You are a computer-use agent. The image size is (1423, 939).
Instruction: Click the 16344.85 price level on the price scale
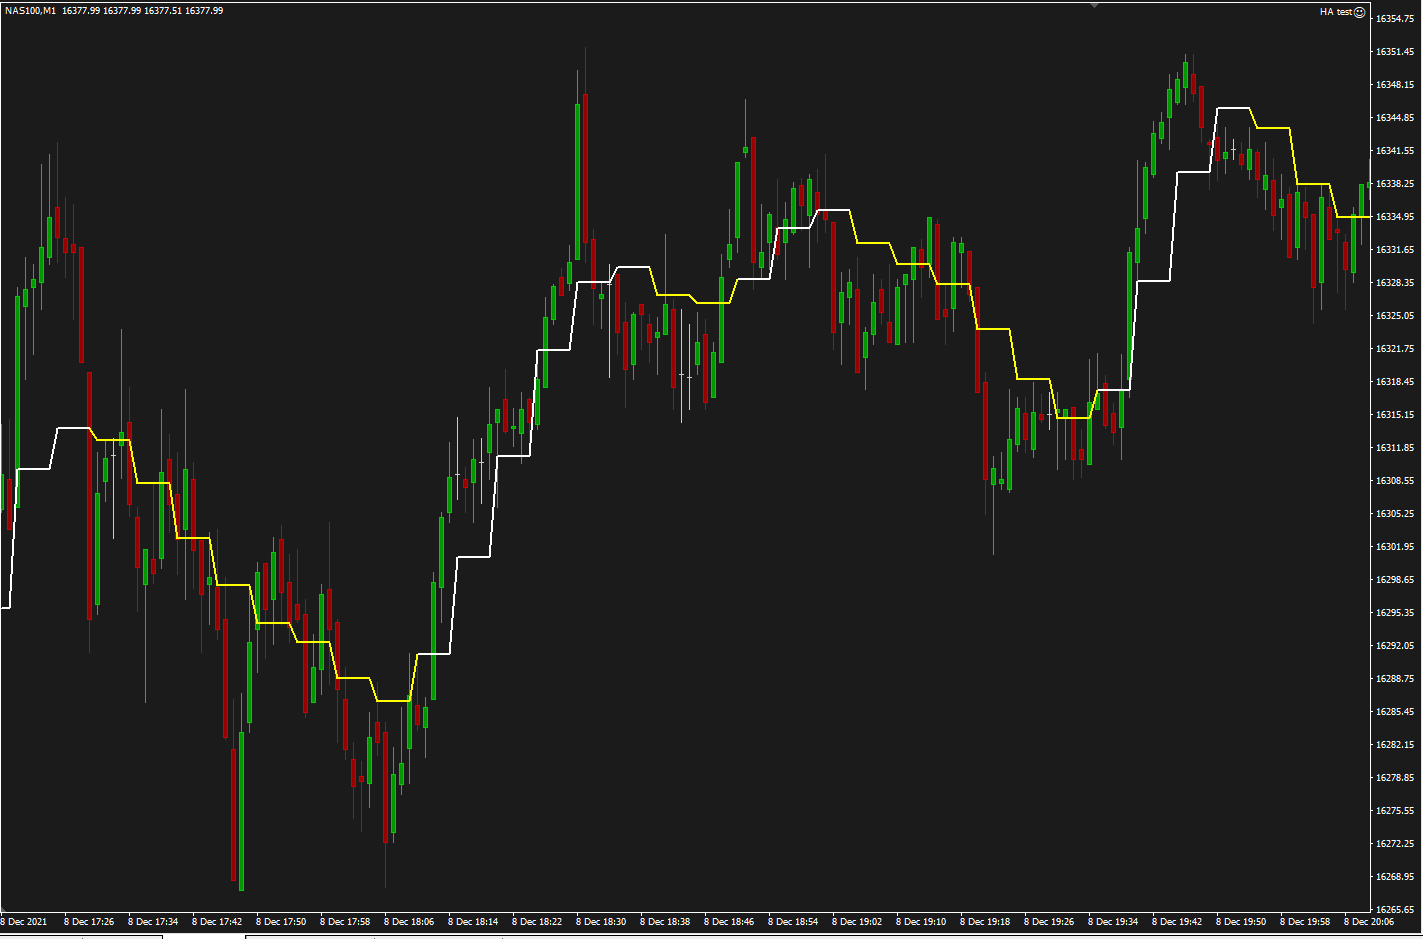[1395, 118]
